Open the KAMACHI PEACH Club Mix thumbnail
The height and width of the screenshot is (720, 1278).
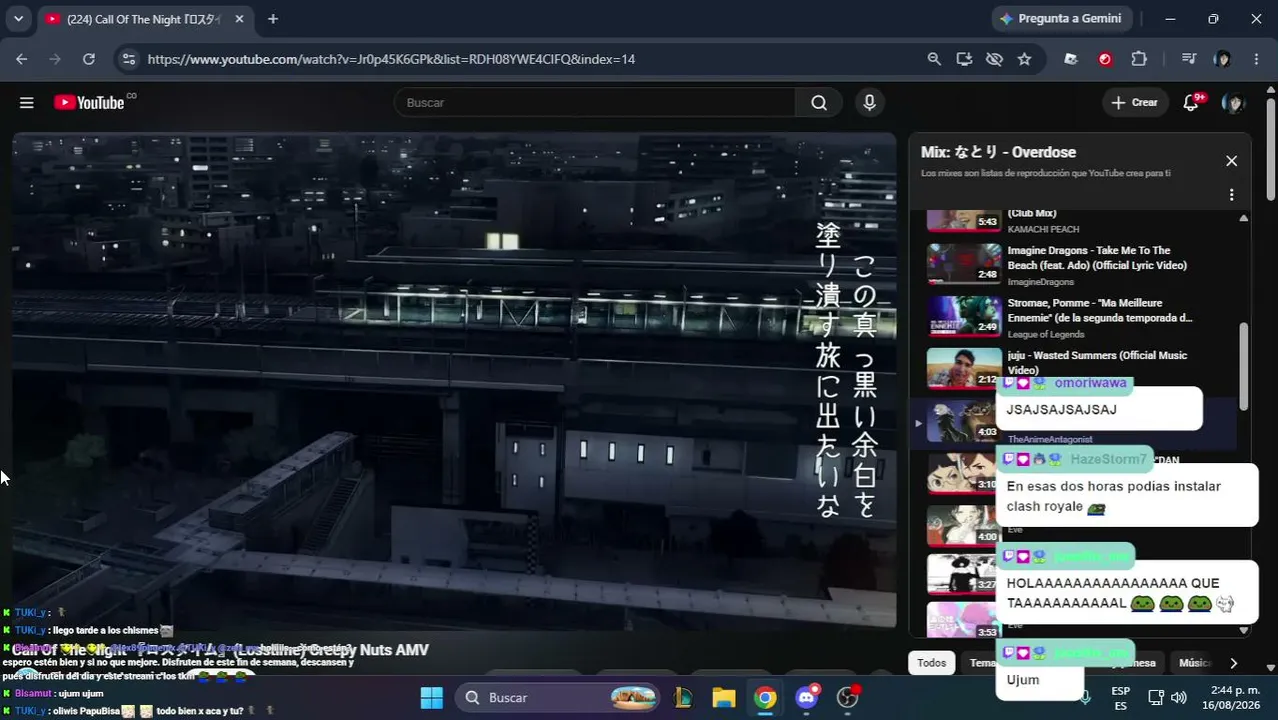964,220
